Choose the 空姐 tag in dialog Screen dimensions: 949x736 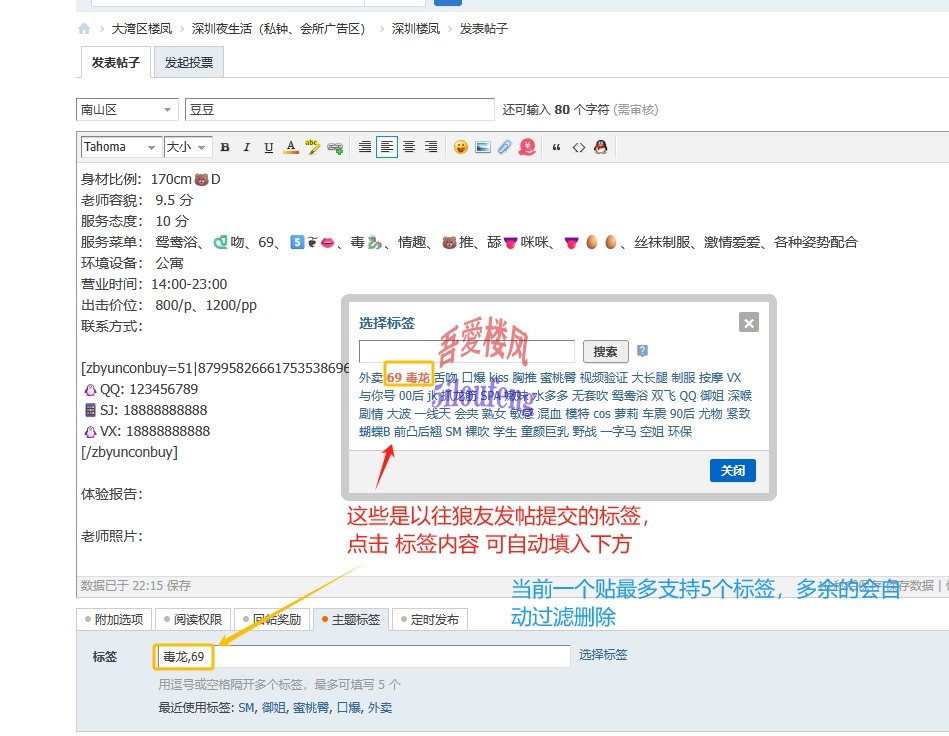(x=652, y=432)
